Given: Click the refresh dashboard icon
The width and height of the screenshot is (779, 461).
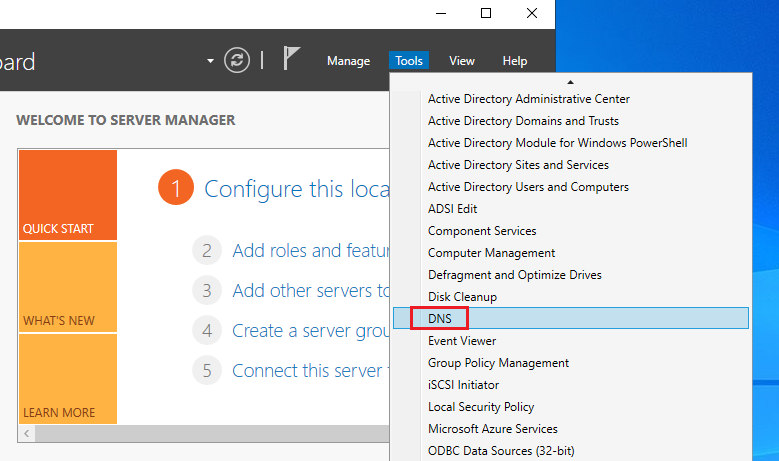Looking at the screenshot, I should pos(237,60).
